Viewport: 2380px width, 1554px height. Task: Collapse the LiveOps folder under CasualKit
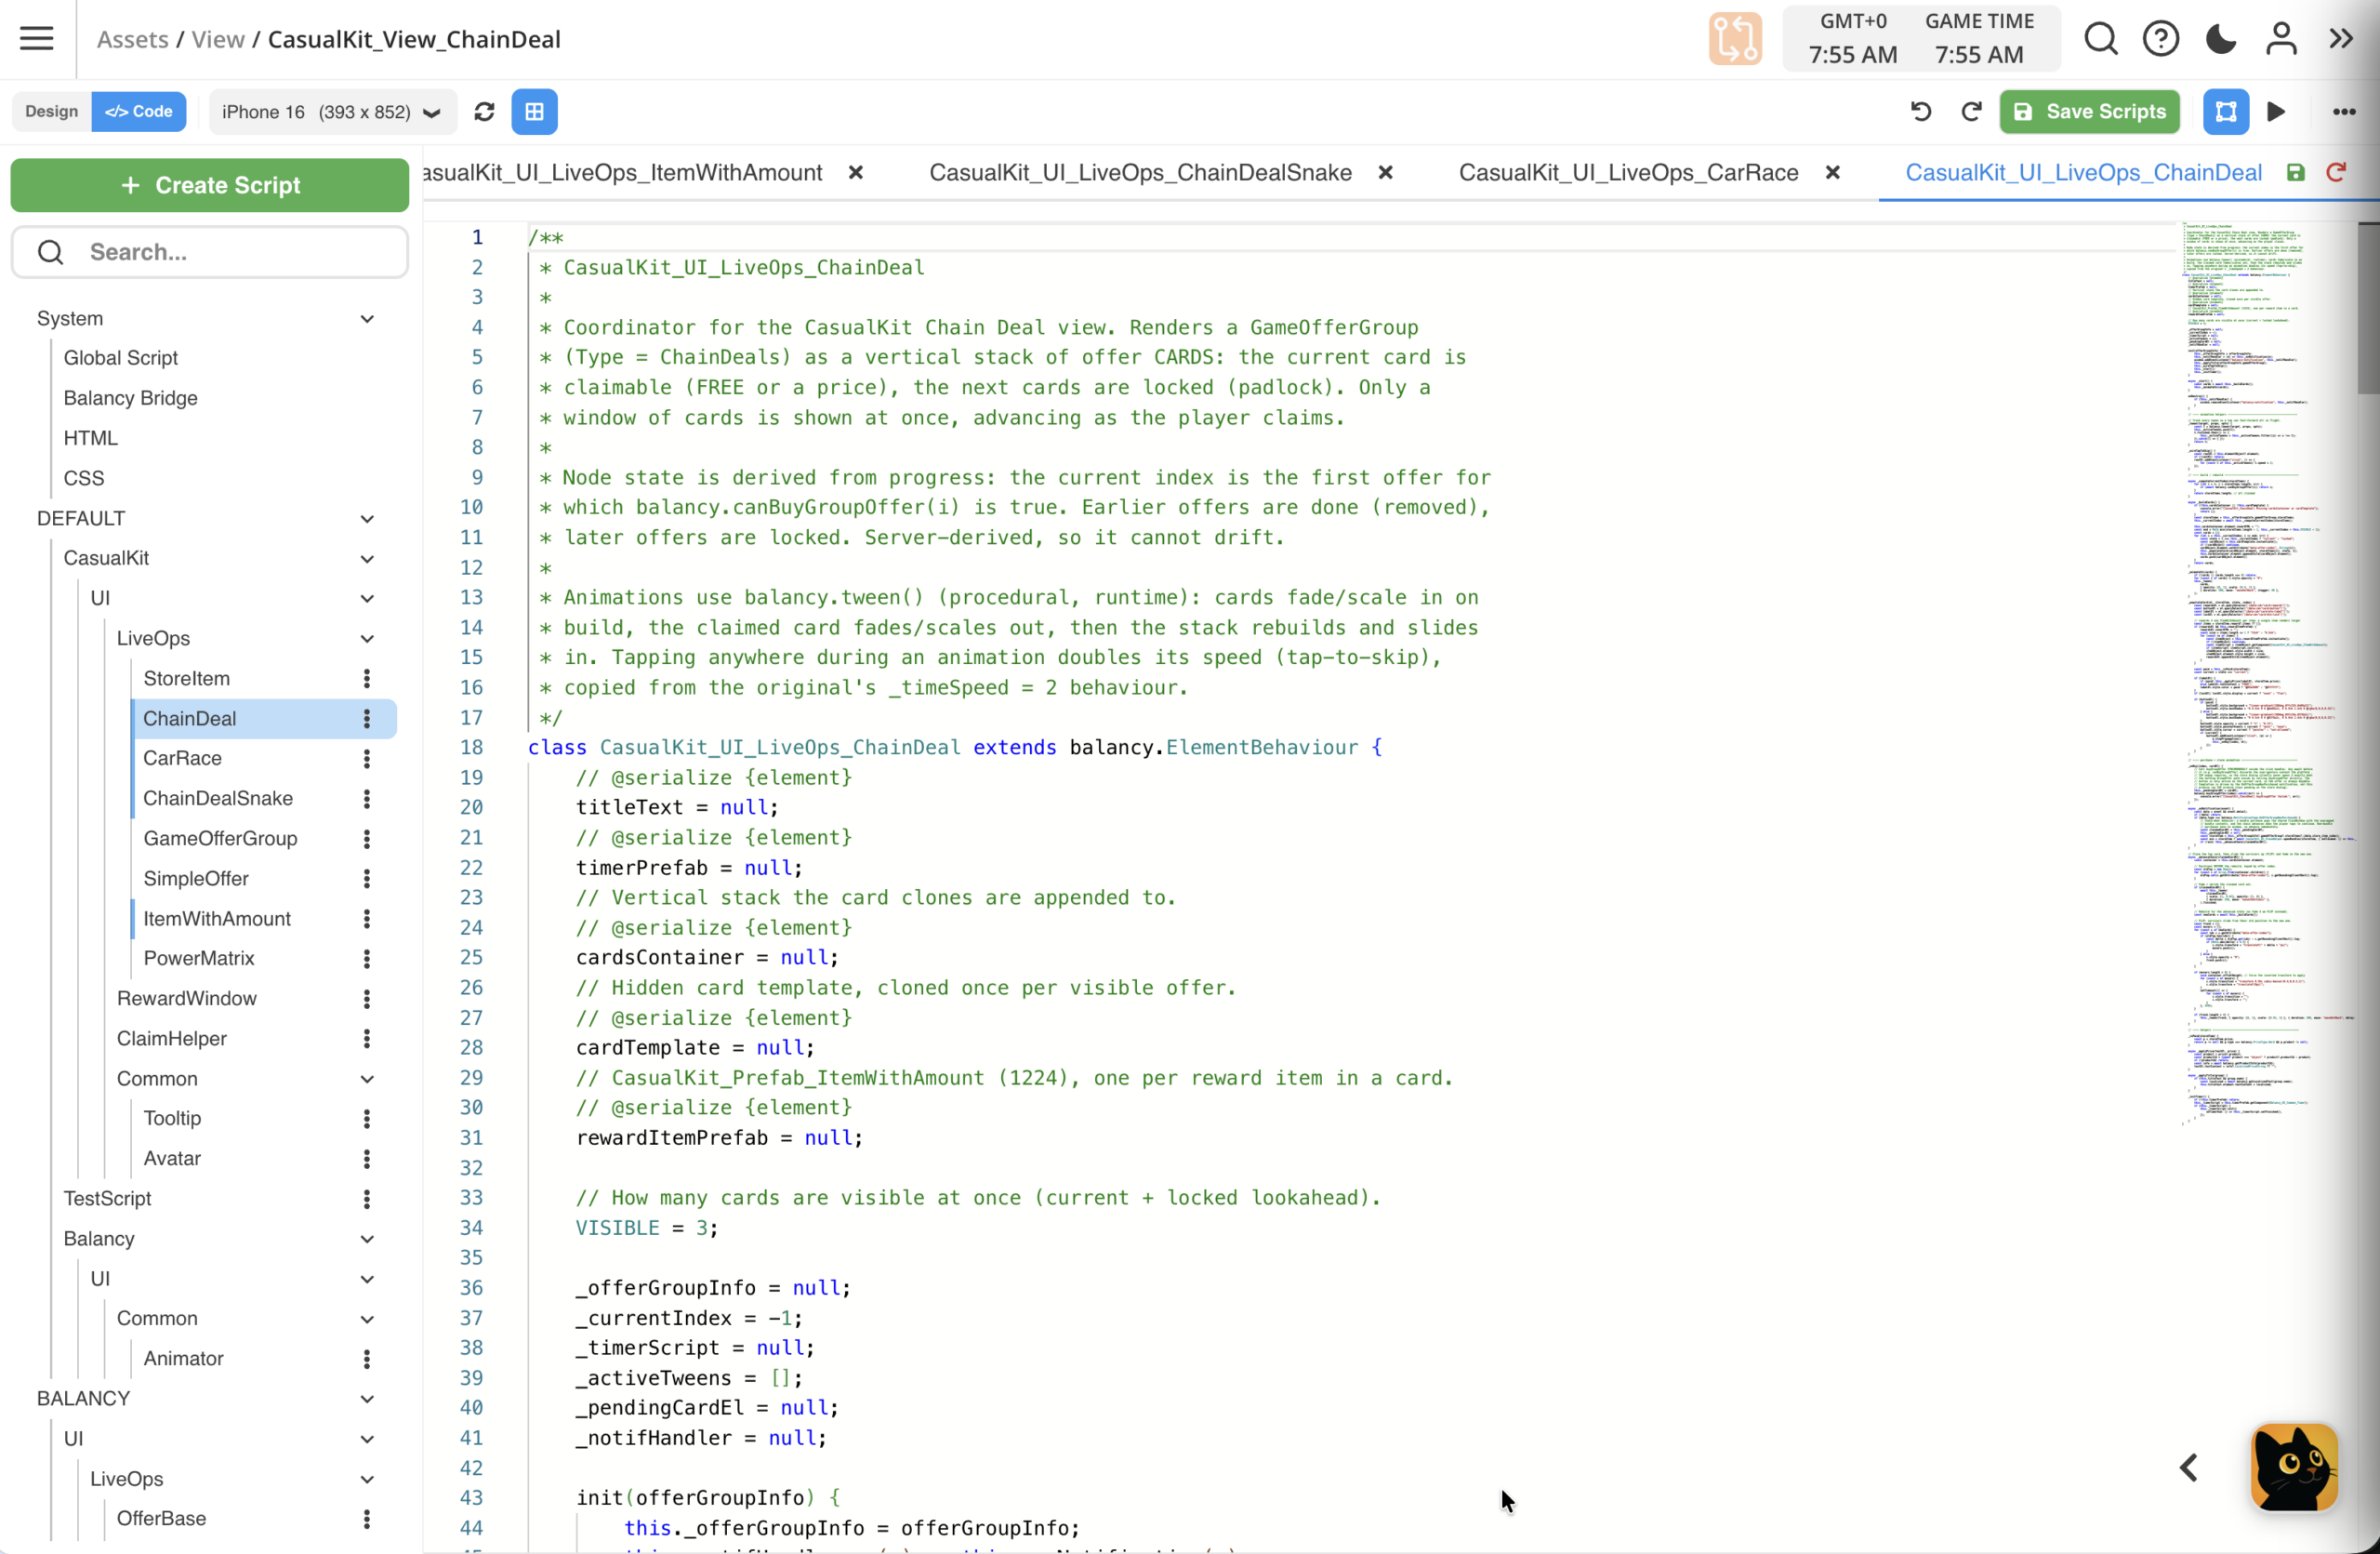pos(367,639)
